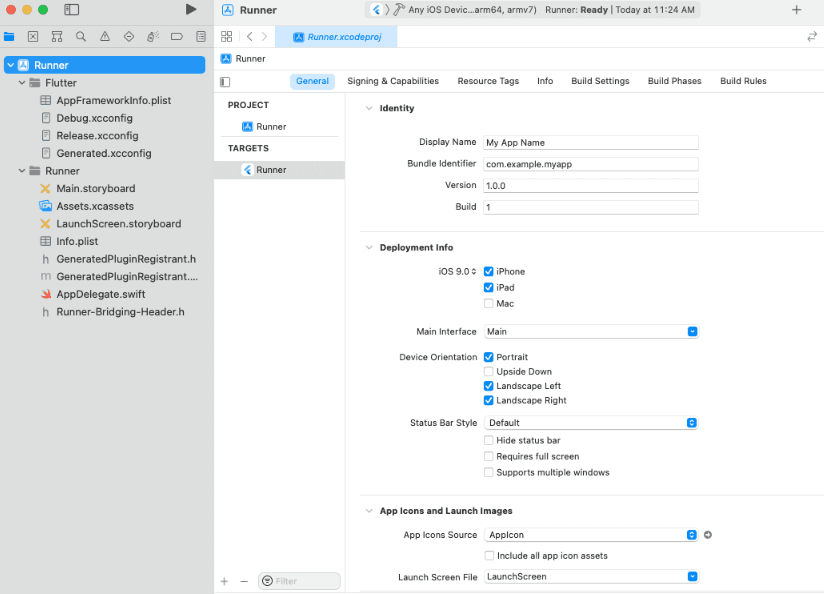Collapse the Flutter folder chevron
The height and width of the screenshot is (594, 824).
(x=22, y=83)
